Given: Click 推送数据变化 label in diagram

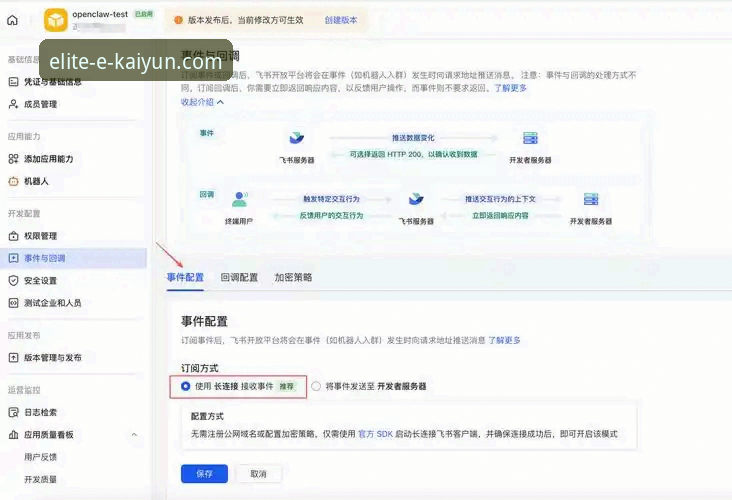Looking at the screenshot, I should click(x=413, y=138).
